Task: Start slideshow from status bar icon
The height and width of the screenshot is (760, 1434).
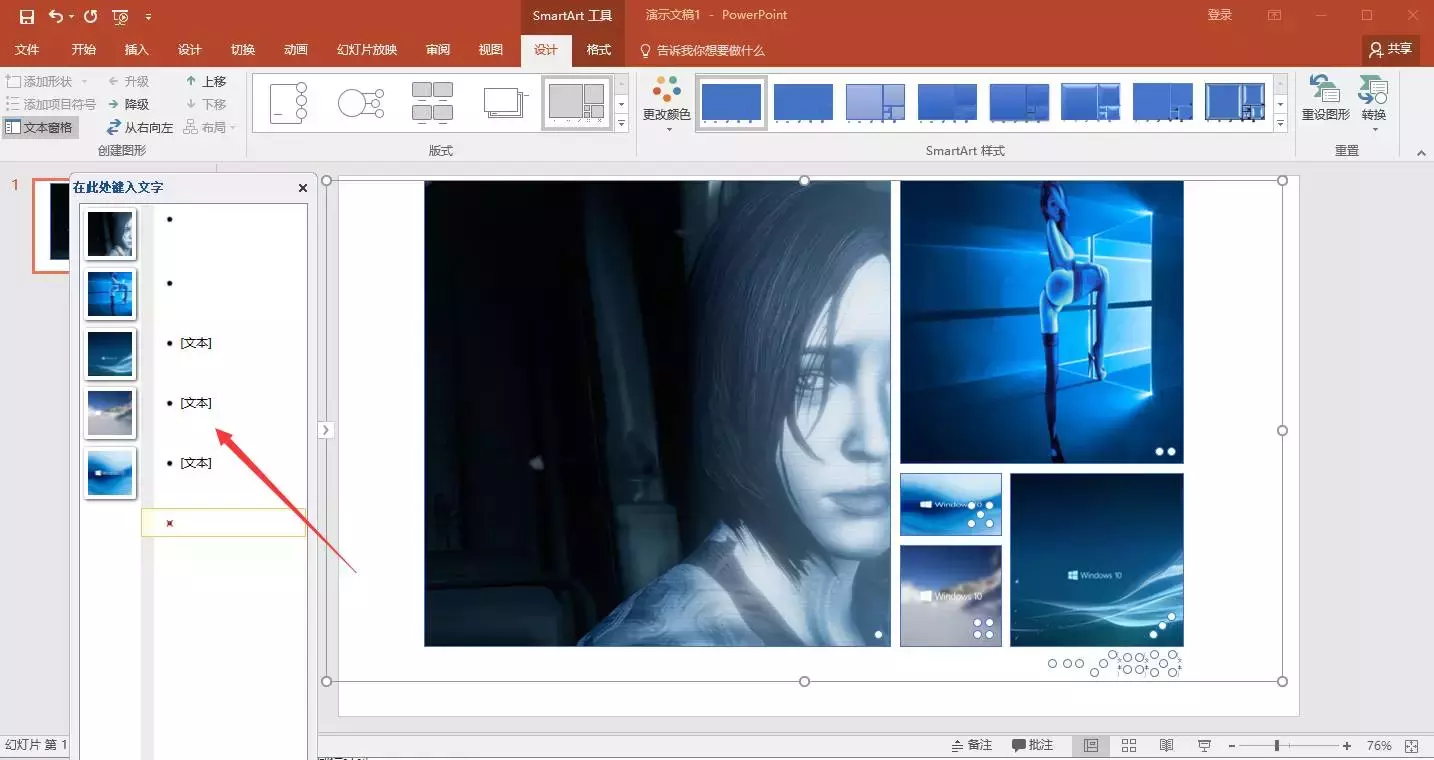Action: coord(1205,746)
